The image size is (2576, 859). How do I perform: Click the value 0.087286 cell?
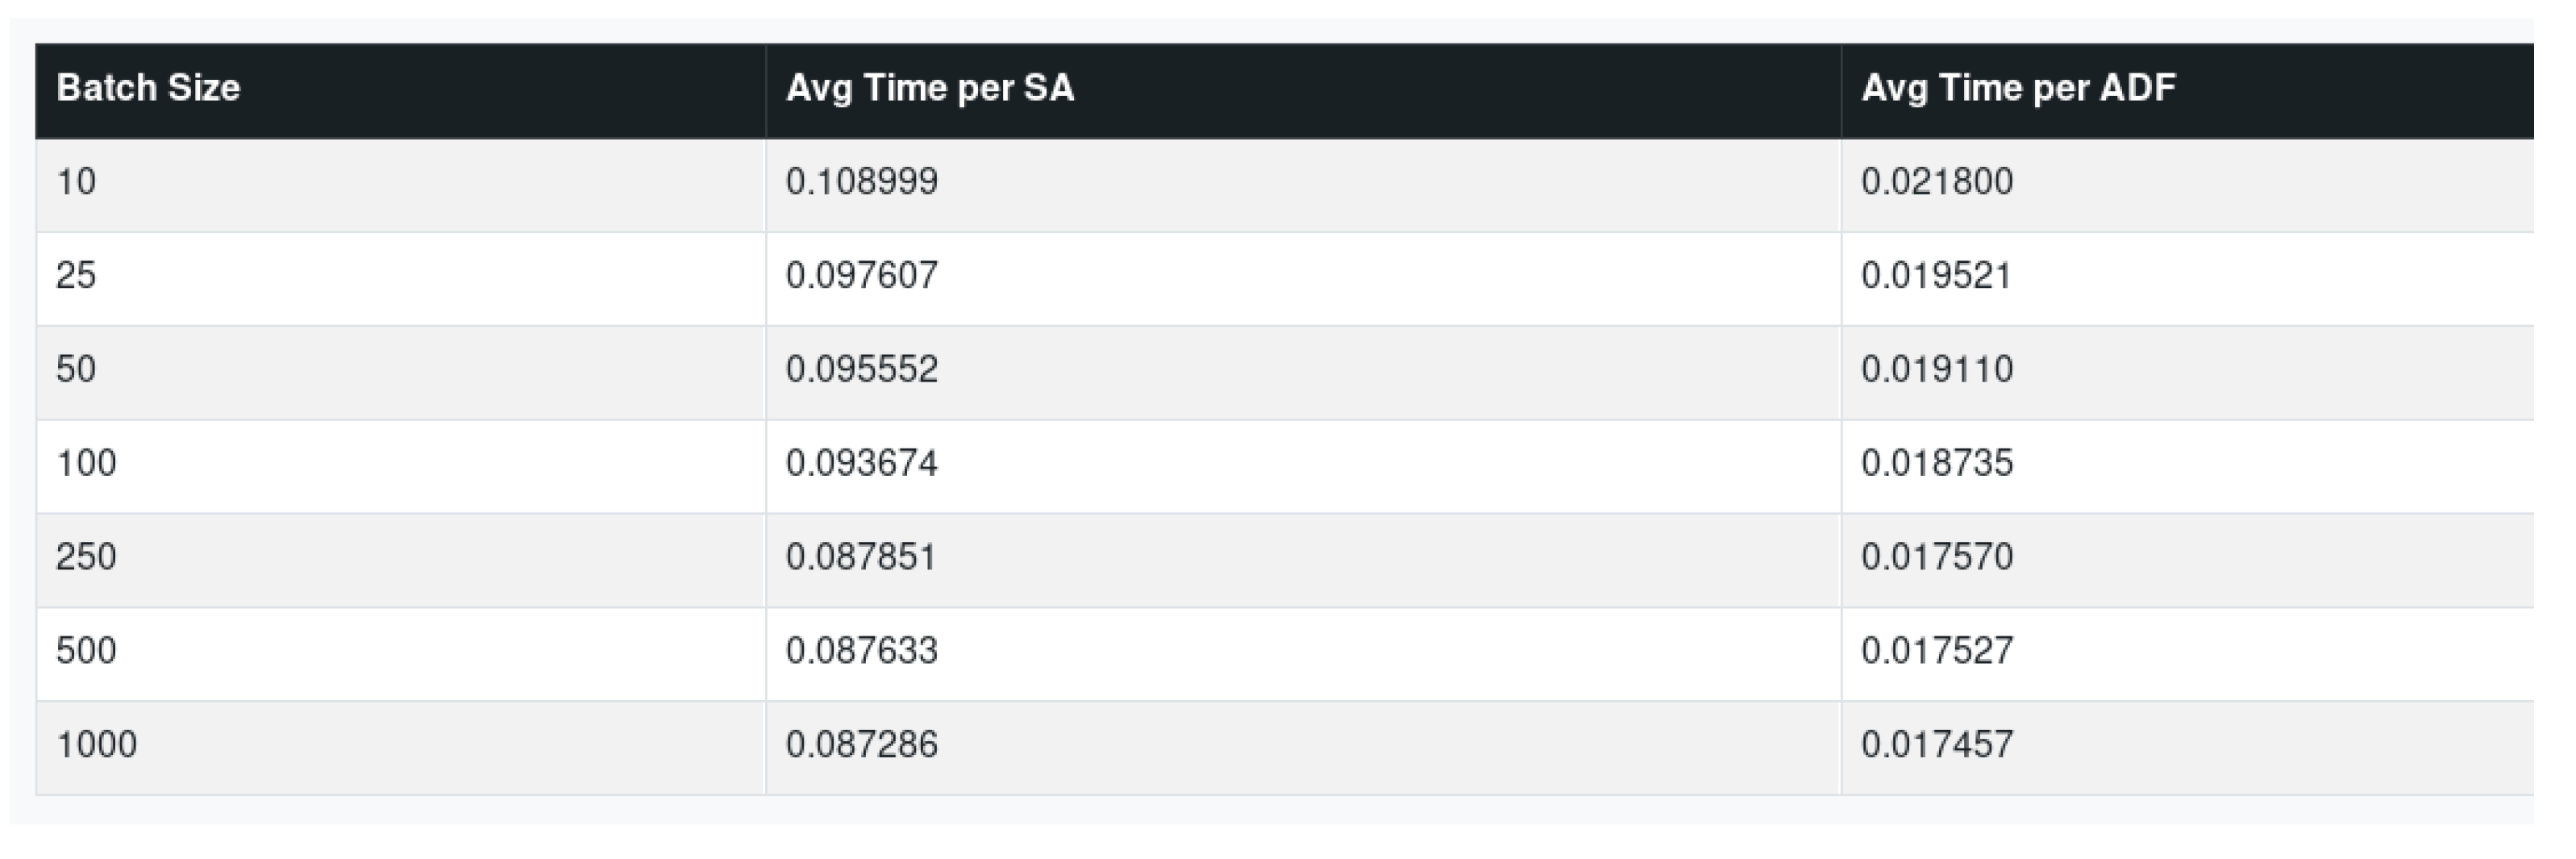pyautogui.click(x=862, y=744)
